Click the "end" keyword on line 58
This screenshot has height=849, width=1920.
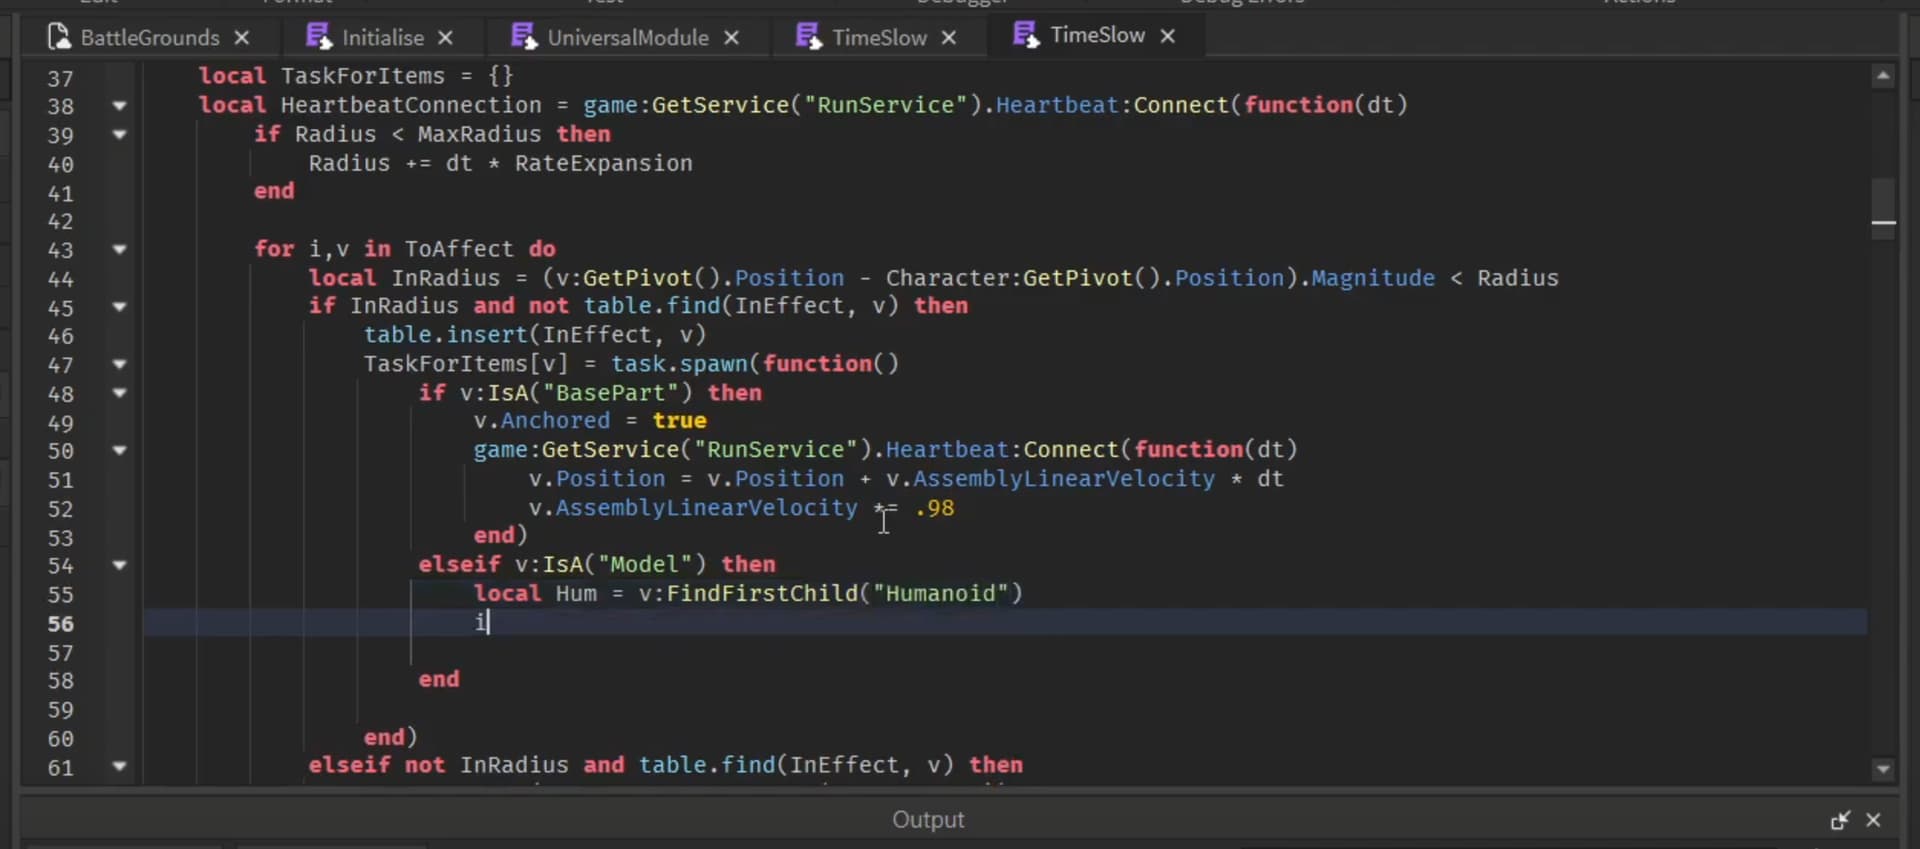pos(439,679)
